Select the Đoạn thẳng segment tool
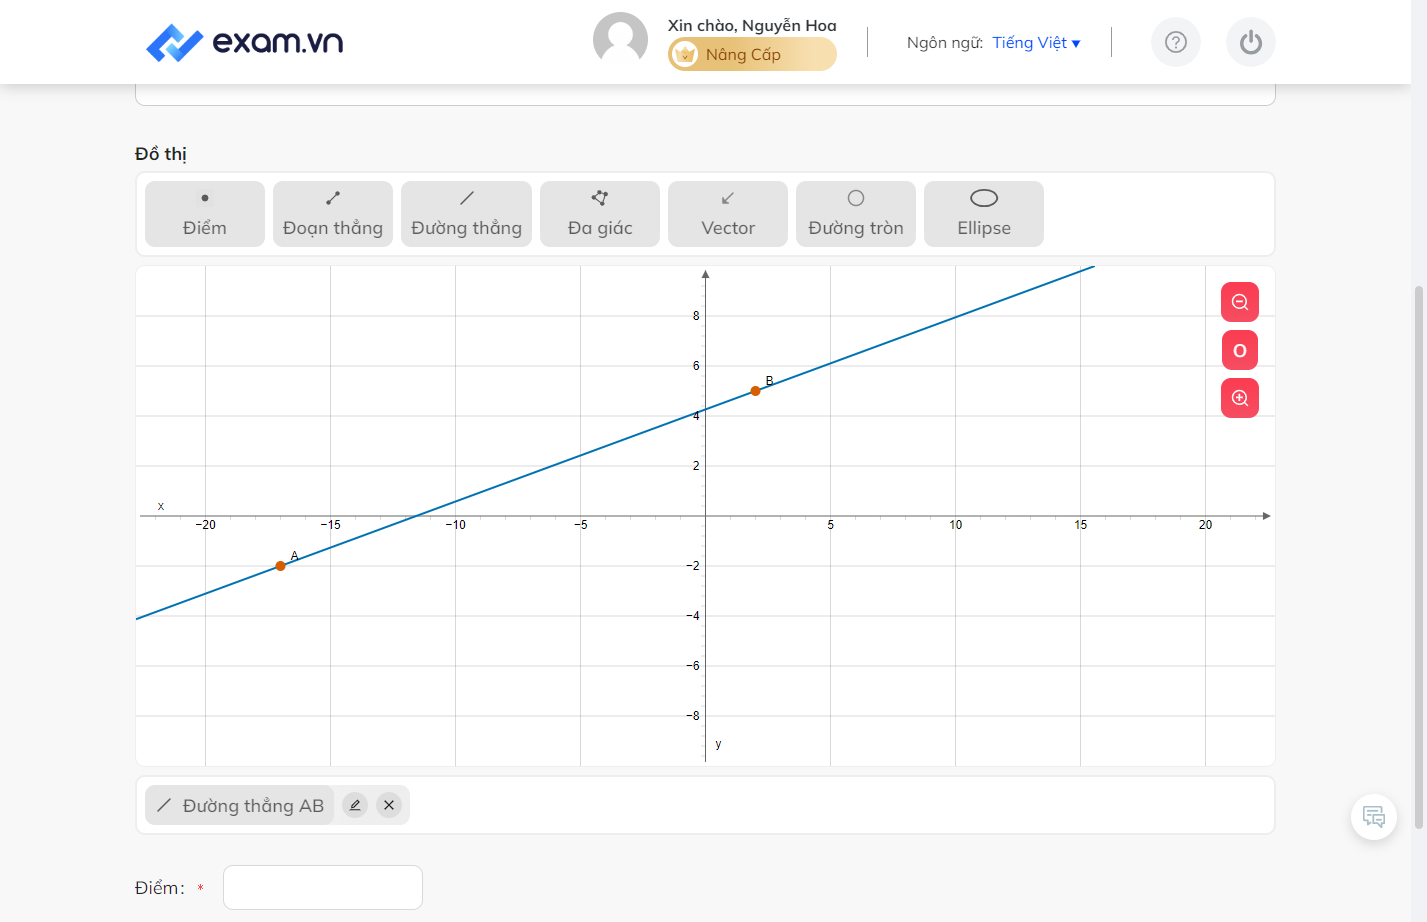1427x922 pixels. click(333, 214)
